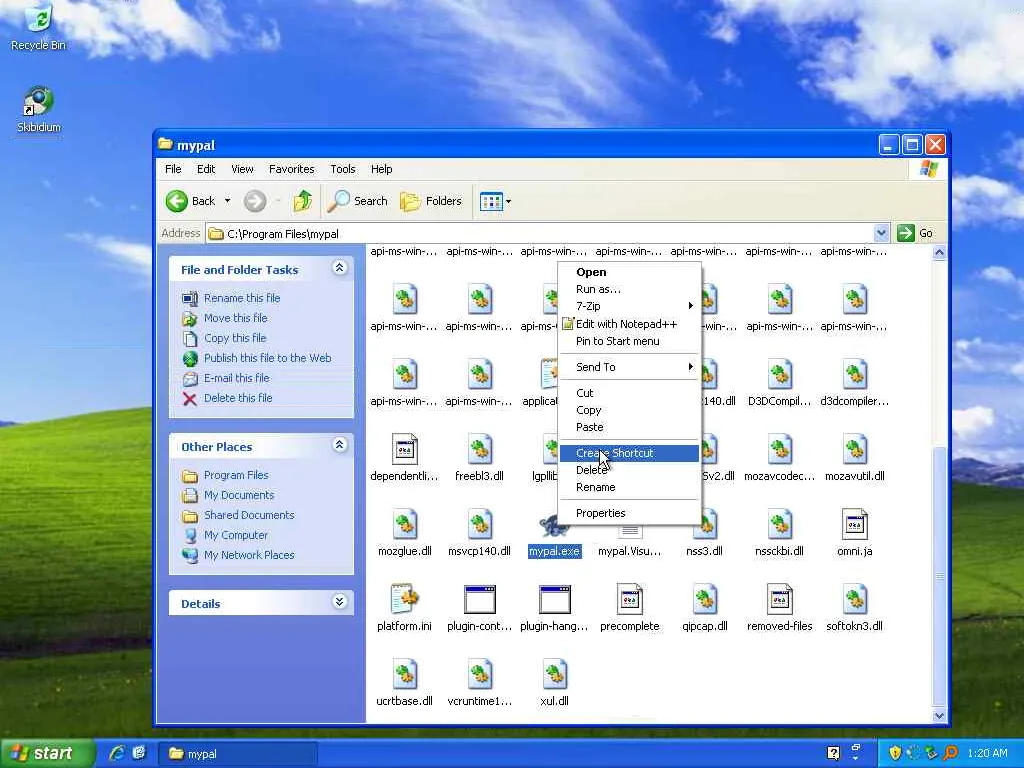
Task: Select the Skibidium desktop shortcut
Action: click(x=39, y=110)
